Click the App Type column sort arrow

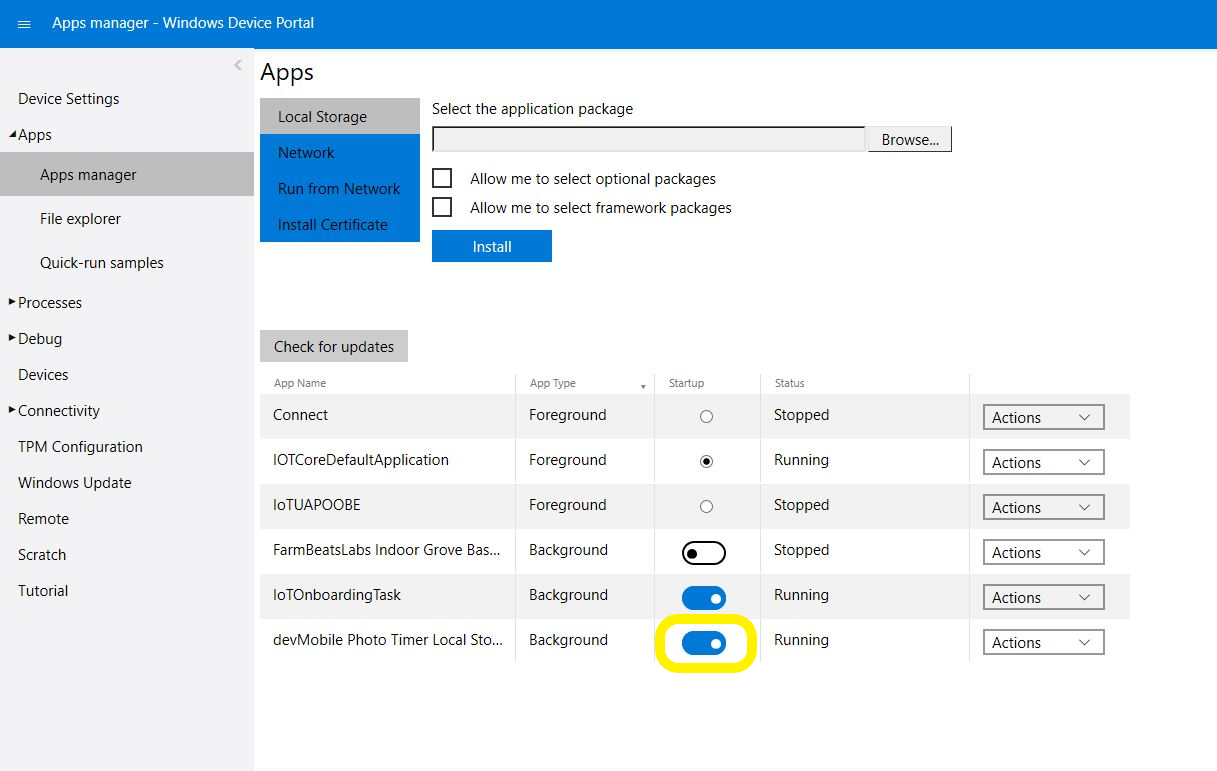click(643, 386)
